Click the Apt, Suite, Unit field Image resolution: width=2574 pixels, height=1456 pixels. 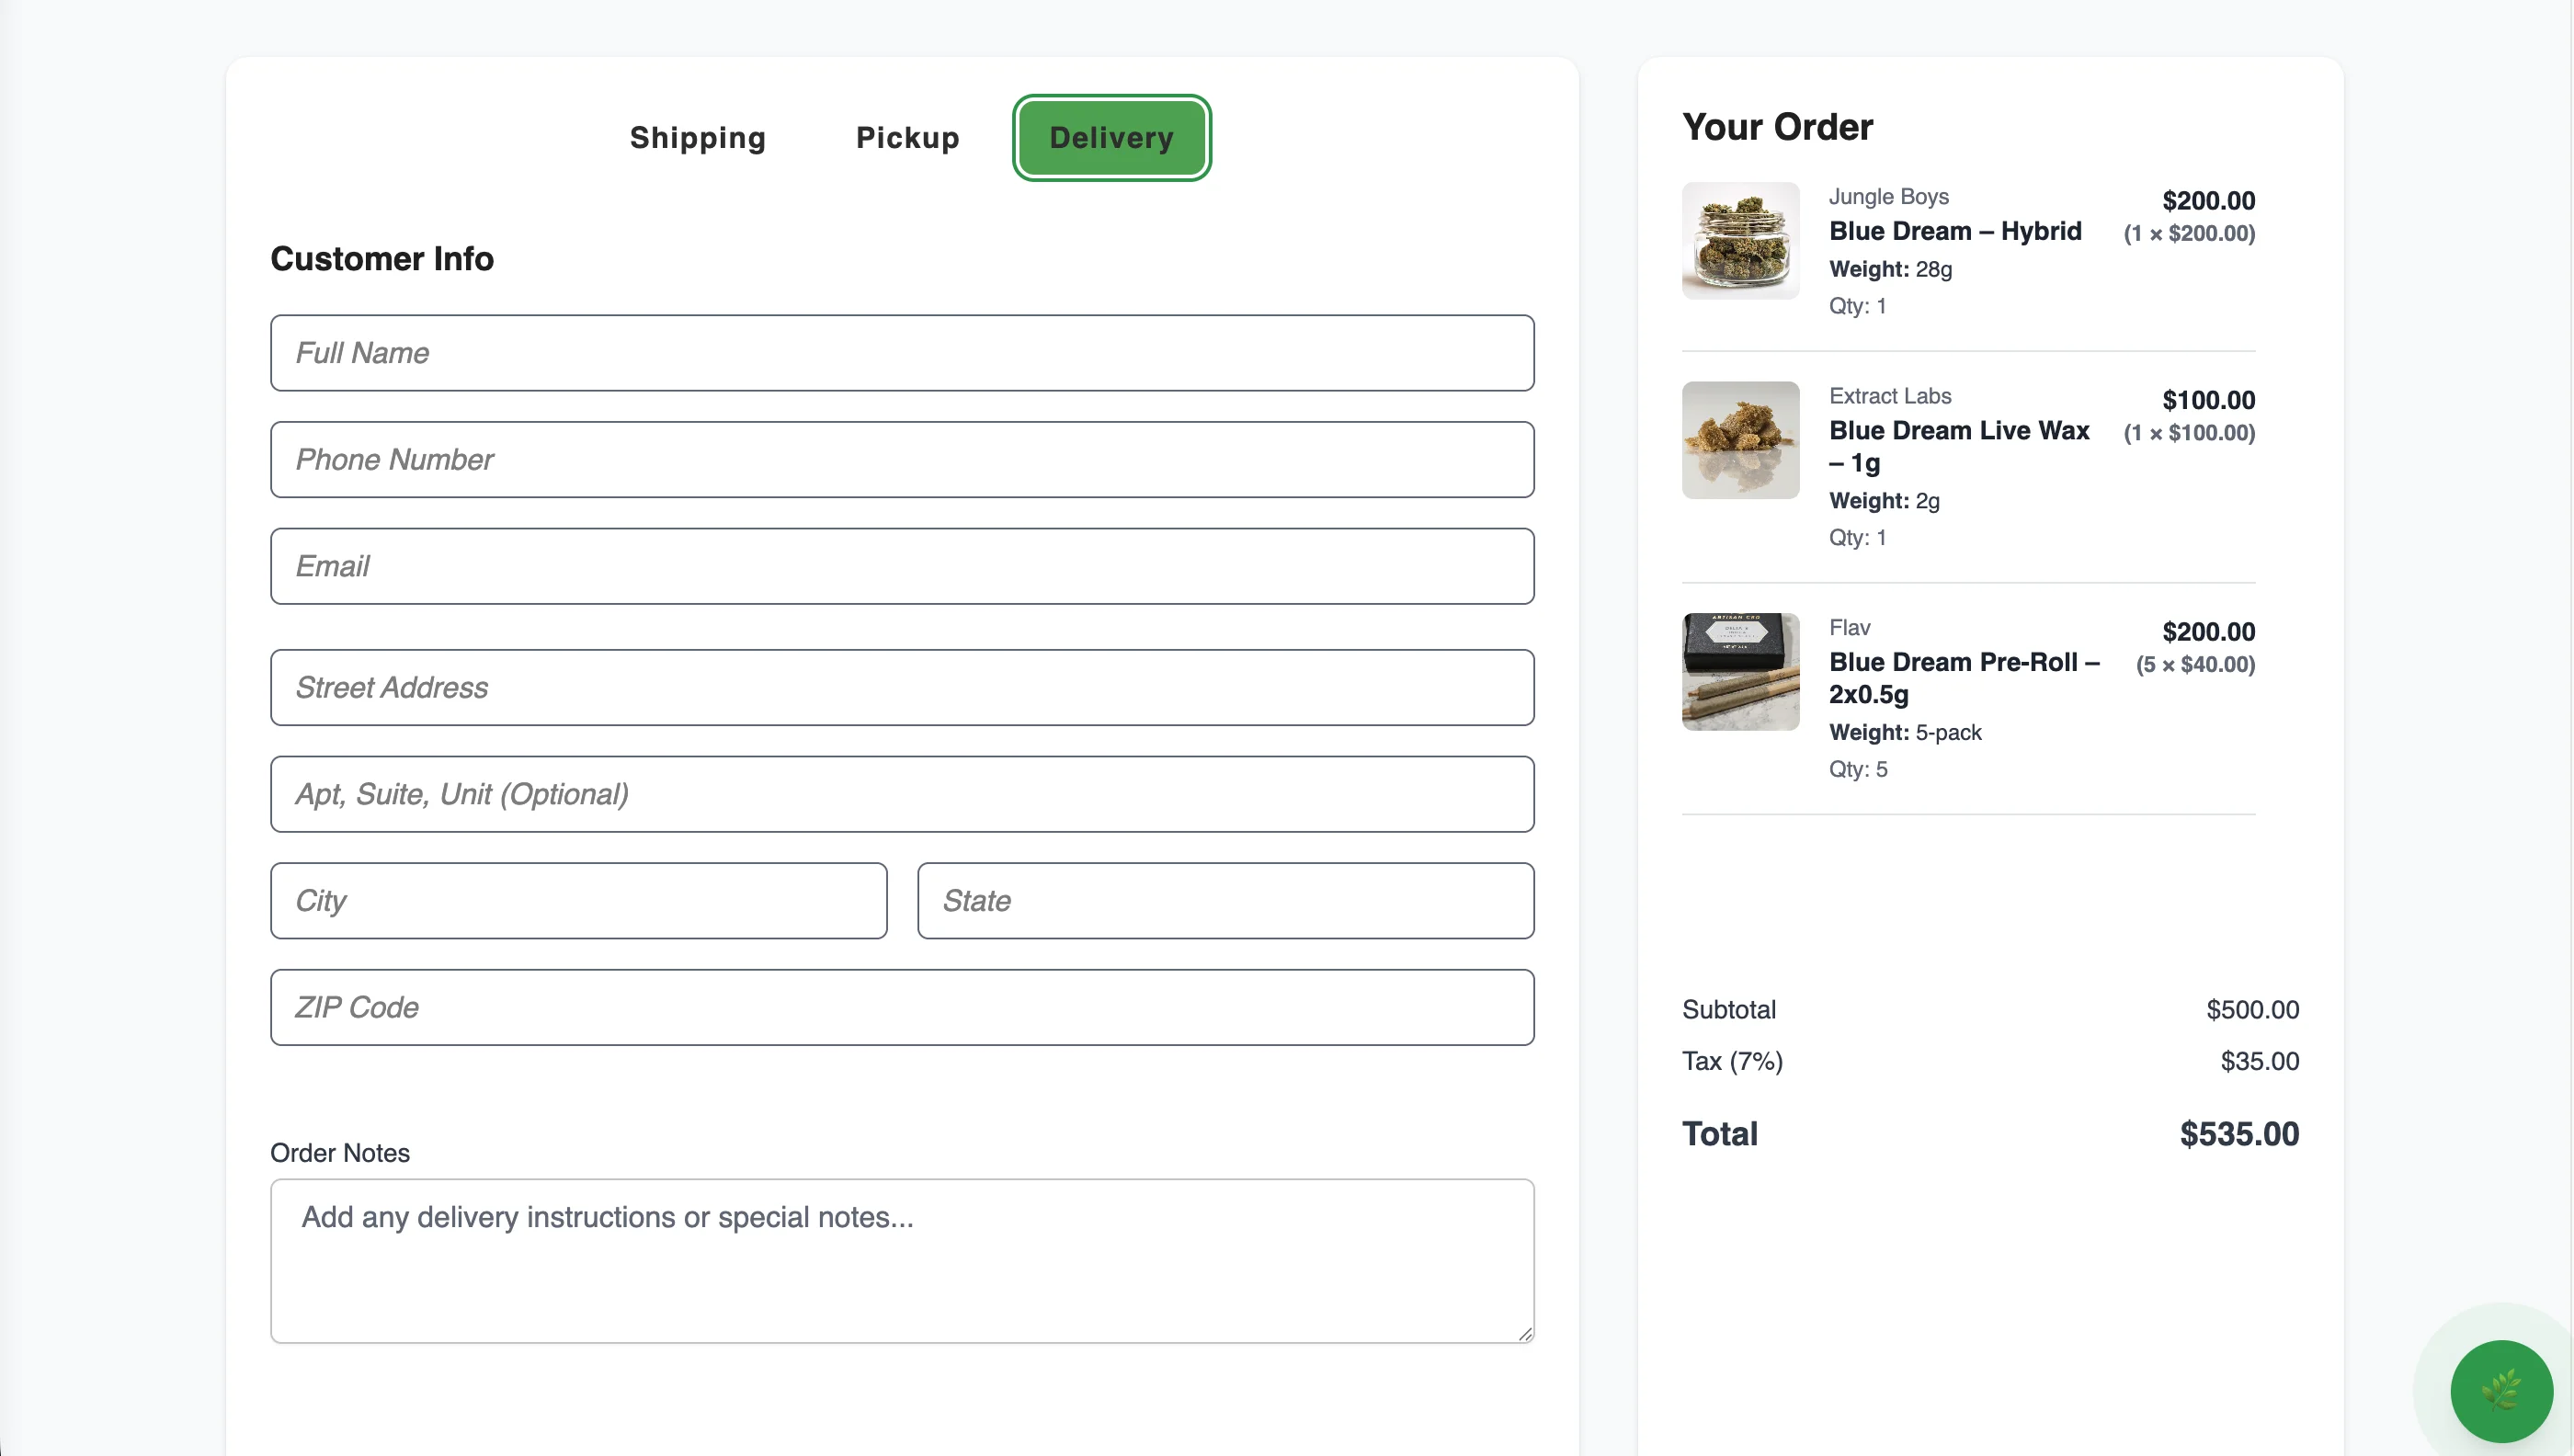pyautogui.click(x=902, y=794)
